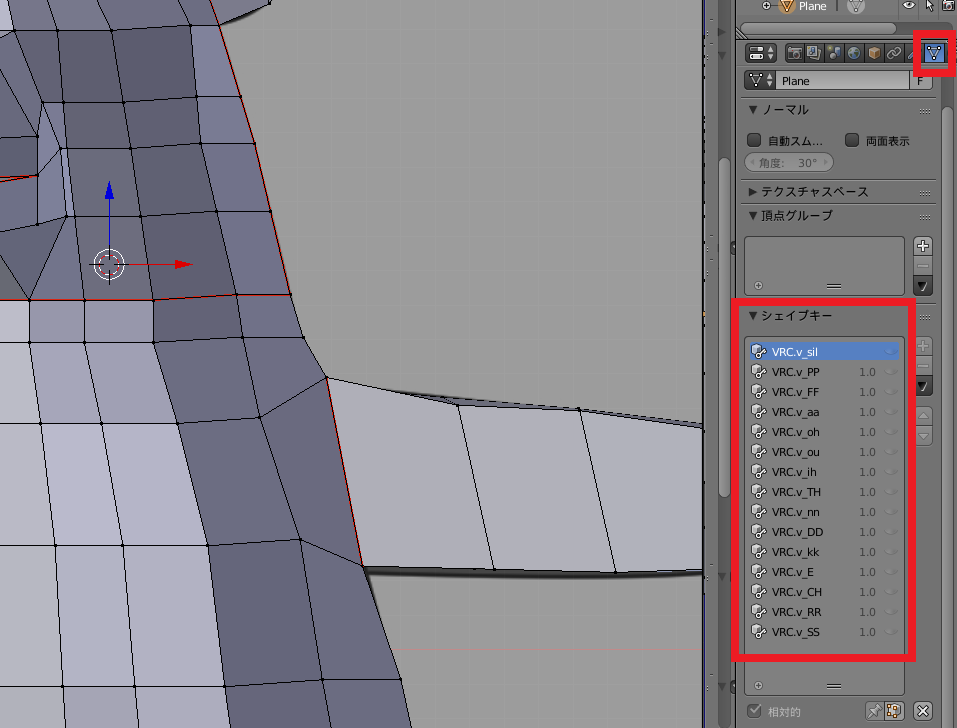Click the 1.0 value of VRC.v_CH
This screenshot has height=728, width=957.
867,592
